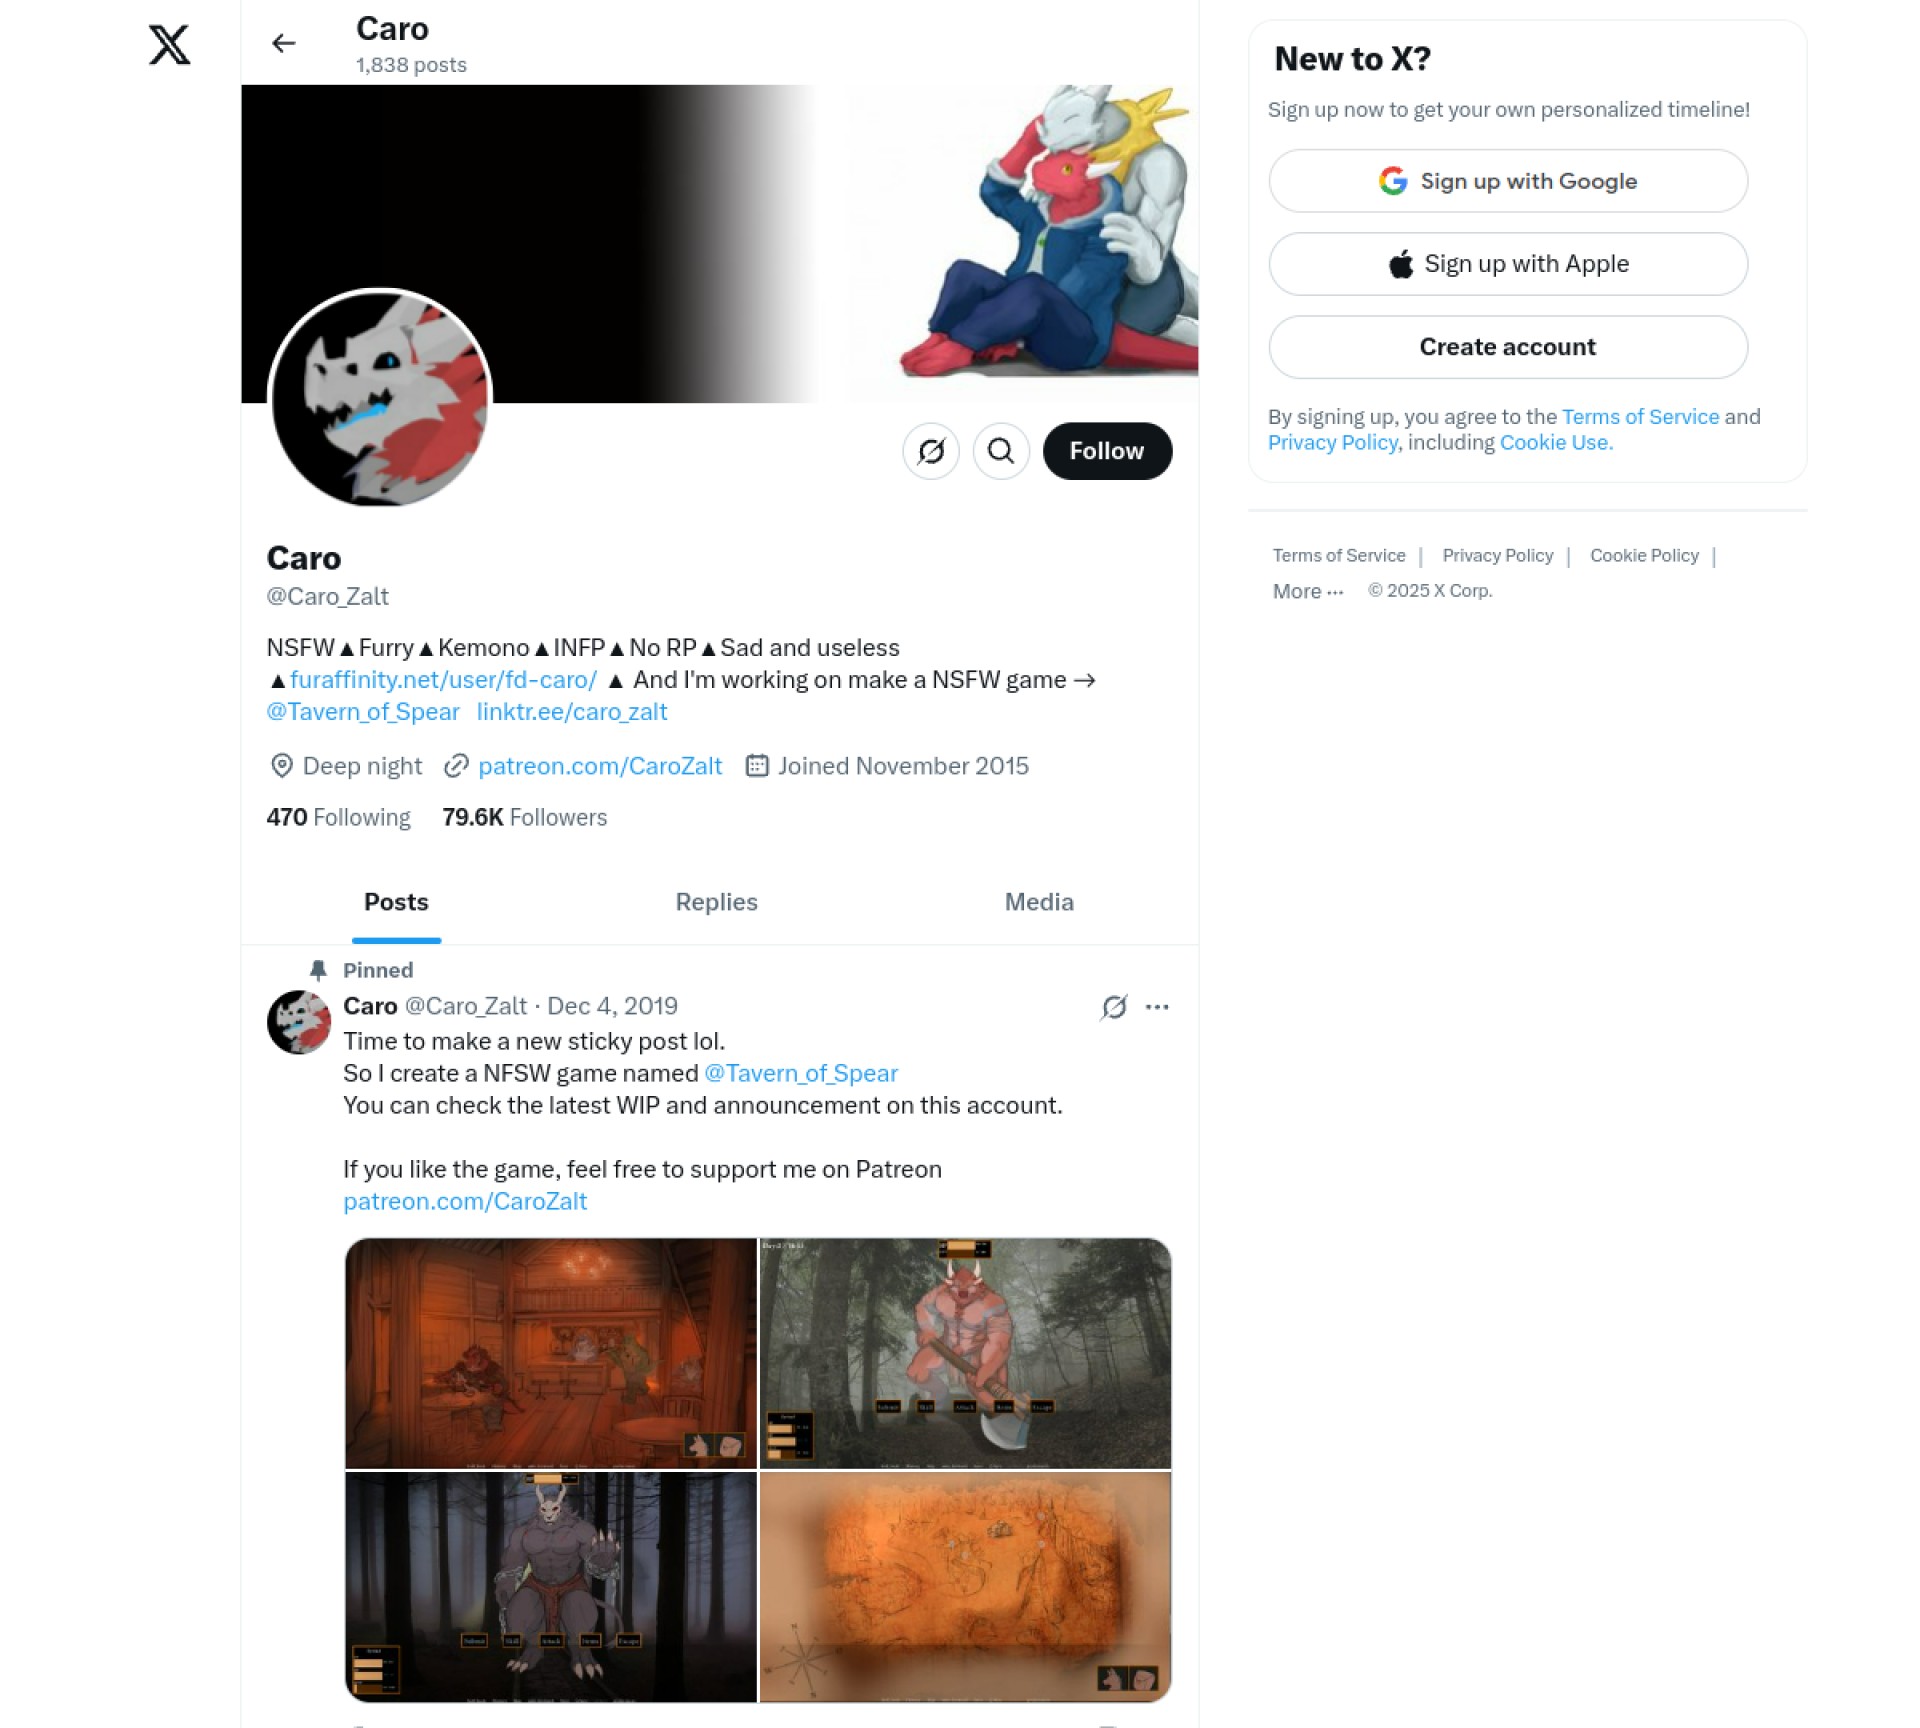Follow the Caro account

(1107, 451)
